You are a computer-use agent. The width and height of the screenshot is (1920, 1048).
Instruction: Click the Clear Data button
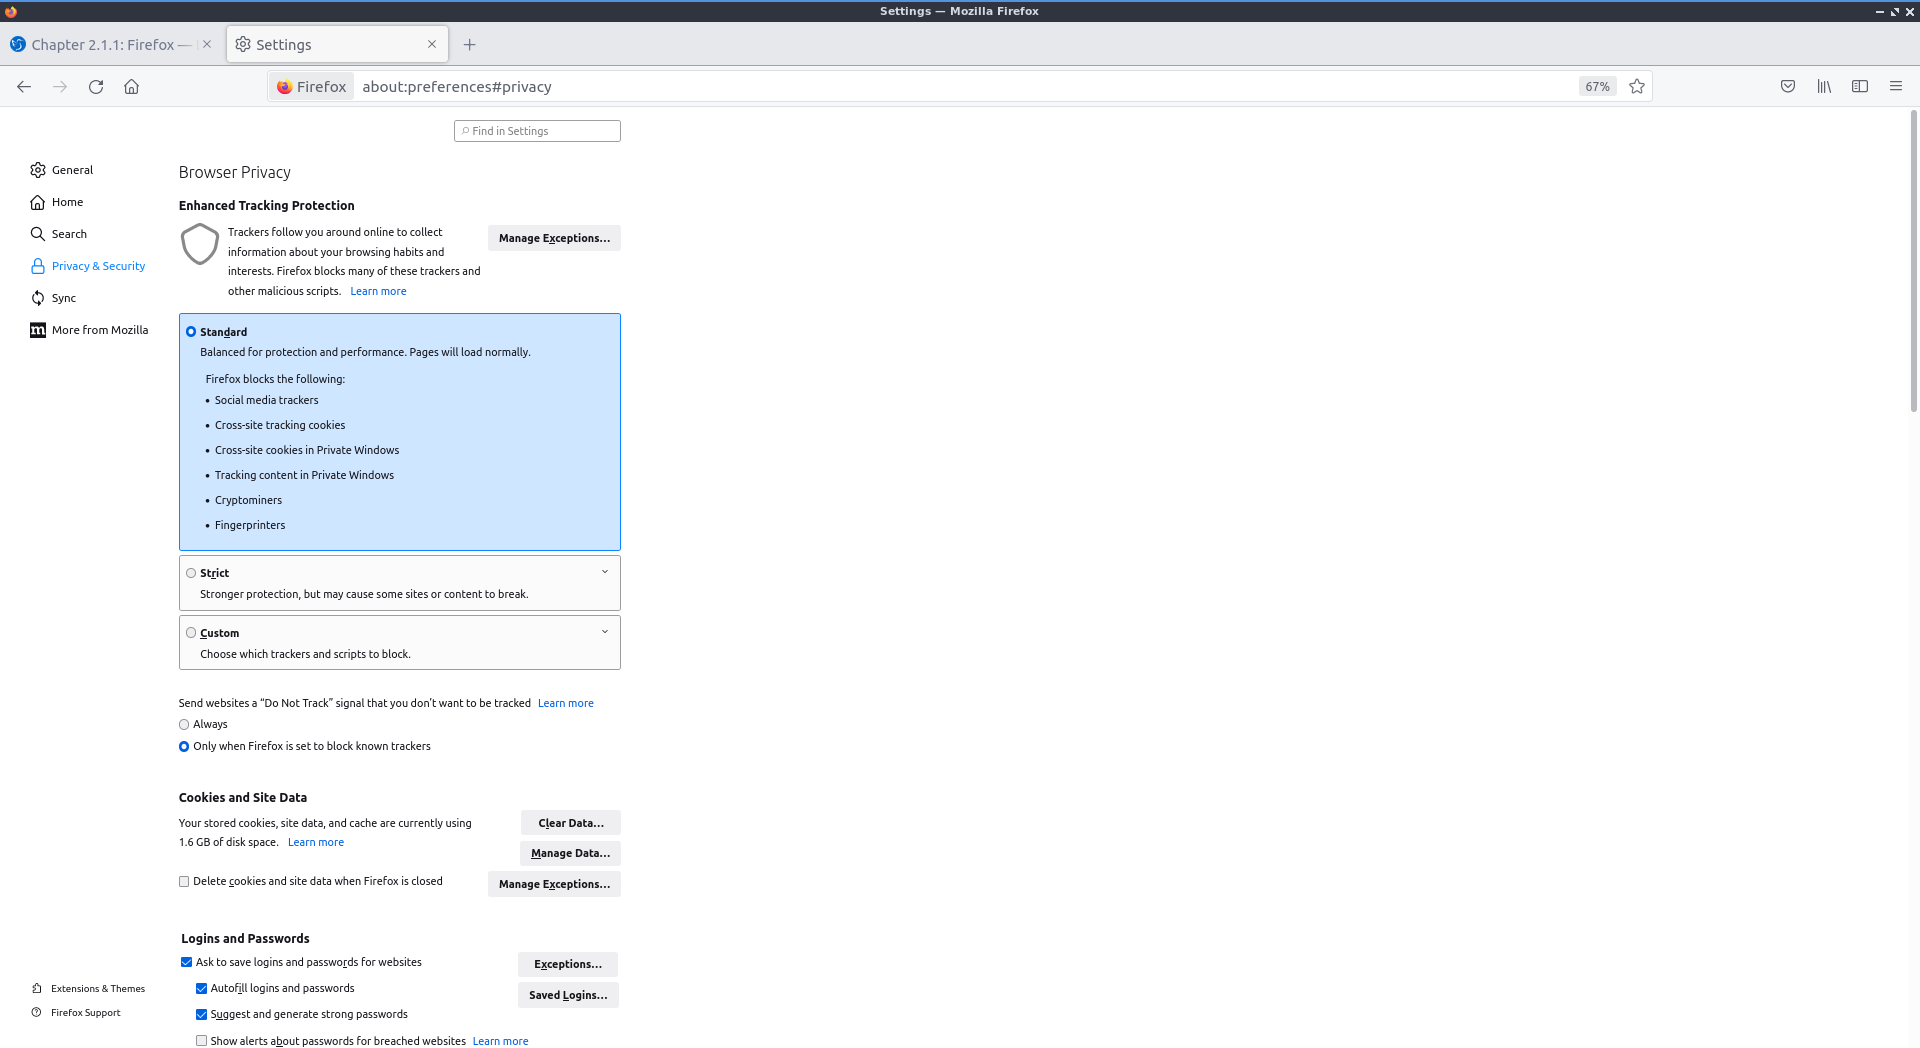click(x=570, y=823)
